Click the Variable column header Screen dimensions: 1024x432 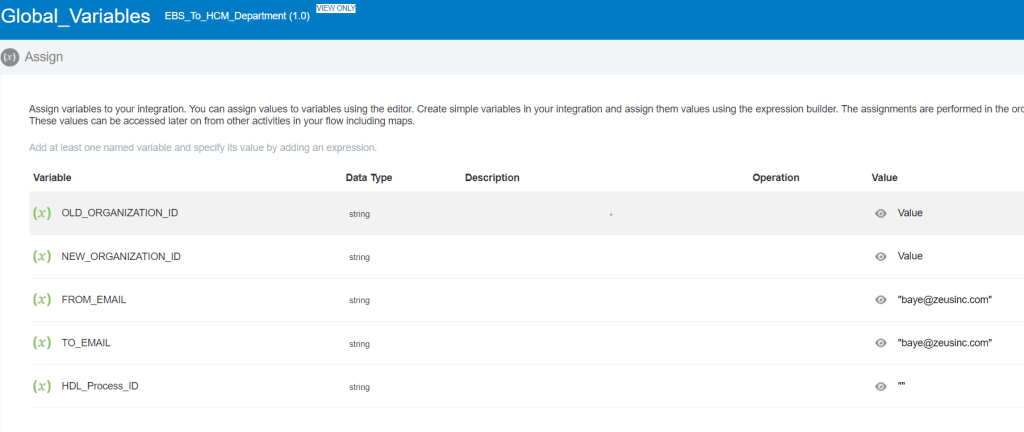tap(52, 178)
